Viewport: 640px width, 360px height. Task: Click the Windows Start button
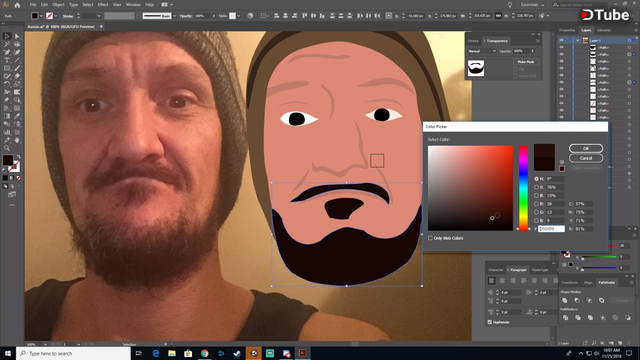[8, 353]
